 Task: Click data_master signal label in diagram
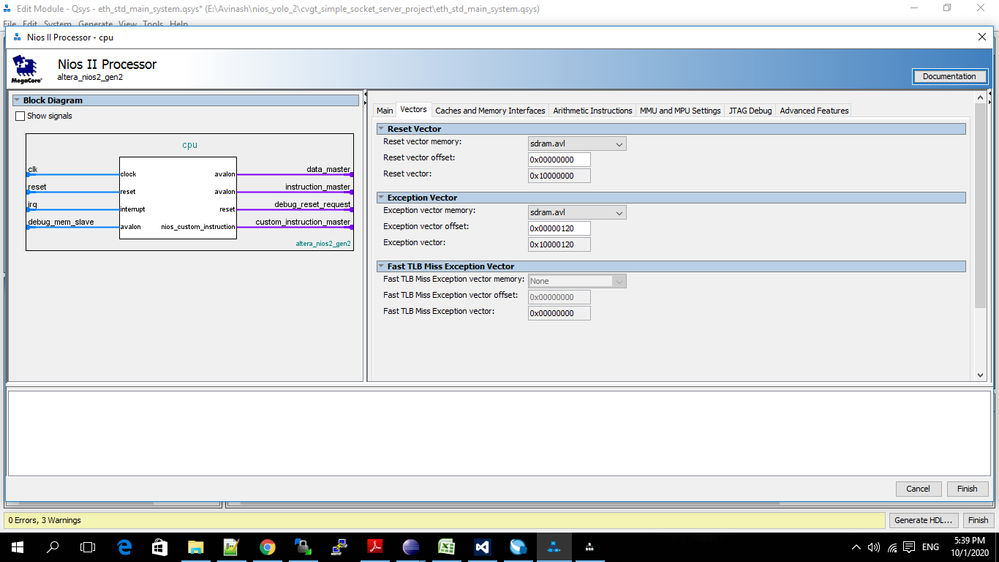point(328,169)
